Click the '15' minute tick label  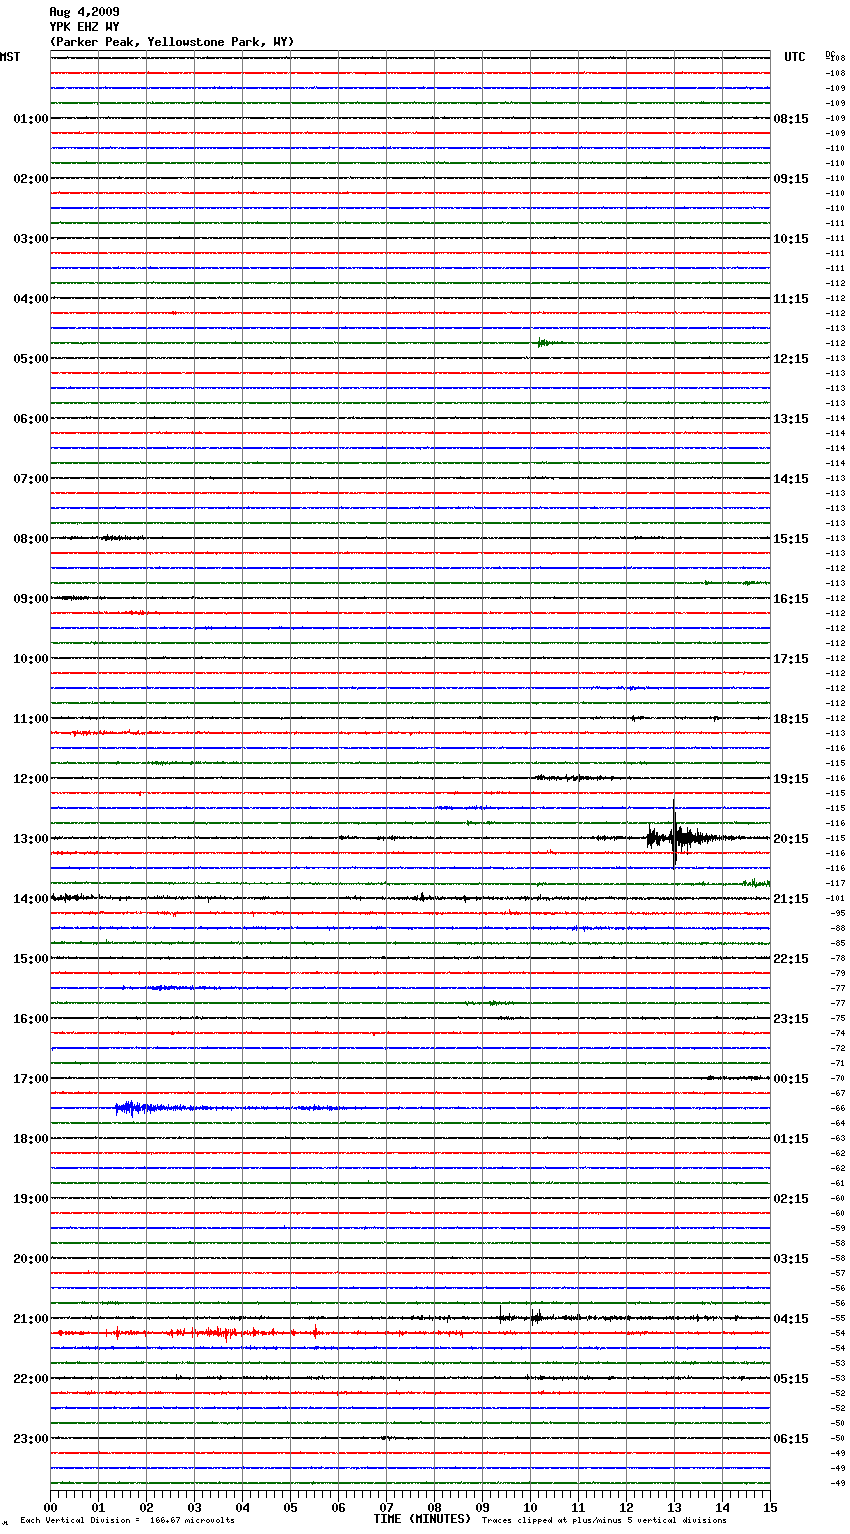pos(770,1507)
